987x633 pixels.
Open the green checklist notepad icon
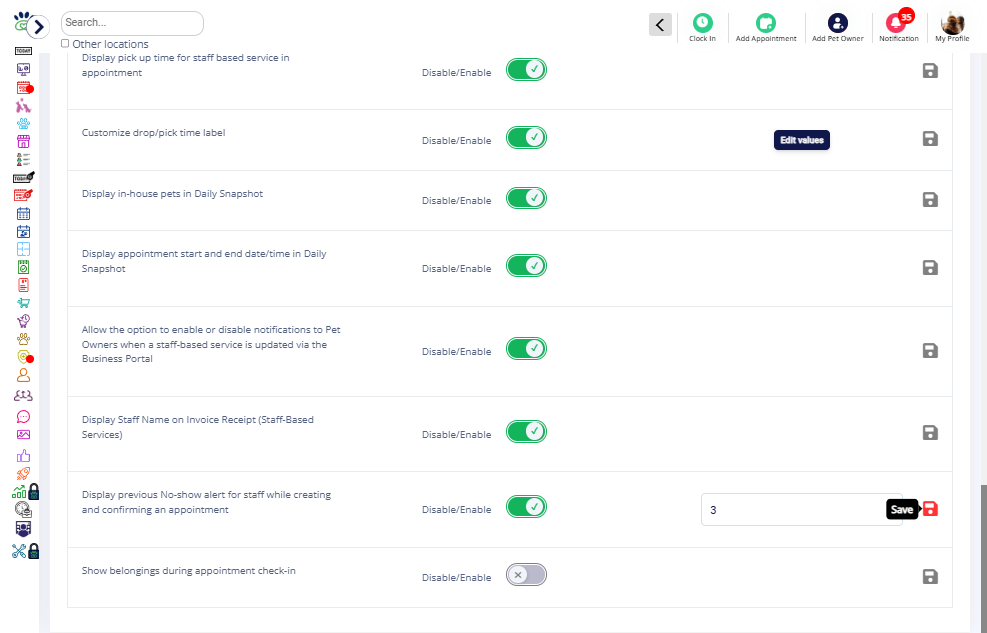point(23,267)
